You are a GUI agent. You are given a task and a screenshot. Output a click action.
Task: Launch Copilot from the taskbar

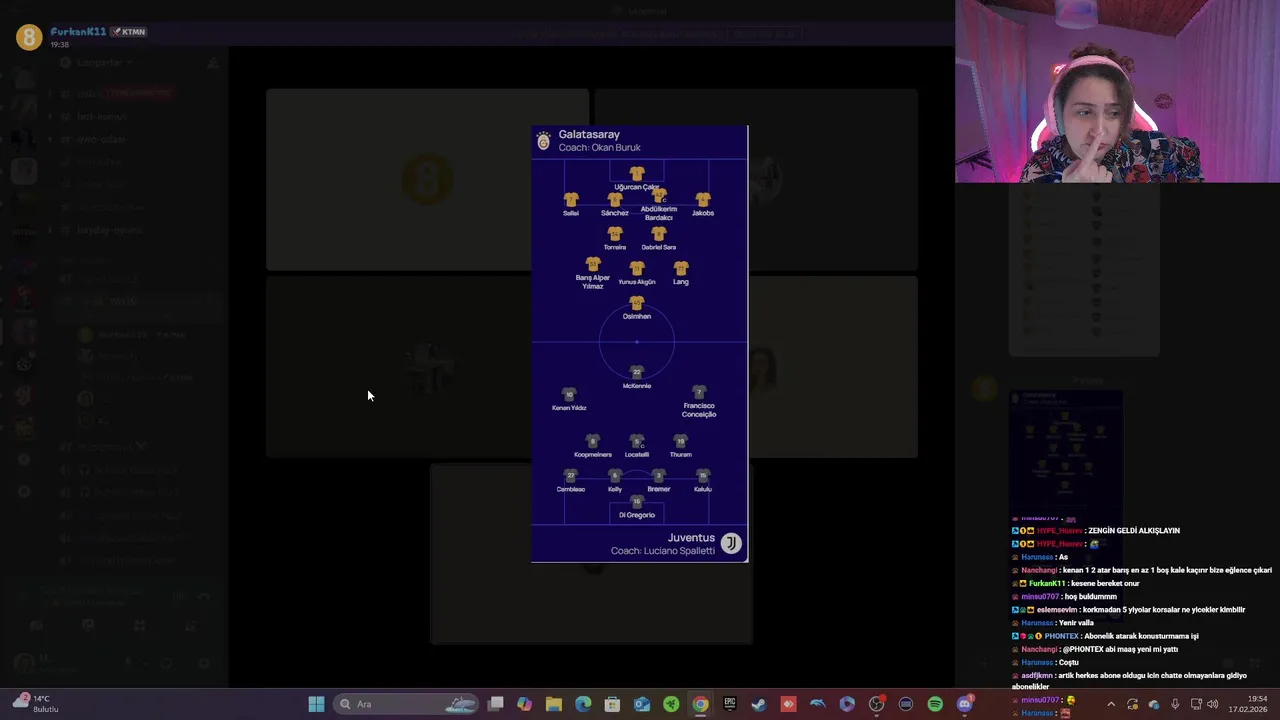pos(524,704)
